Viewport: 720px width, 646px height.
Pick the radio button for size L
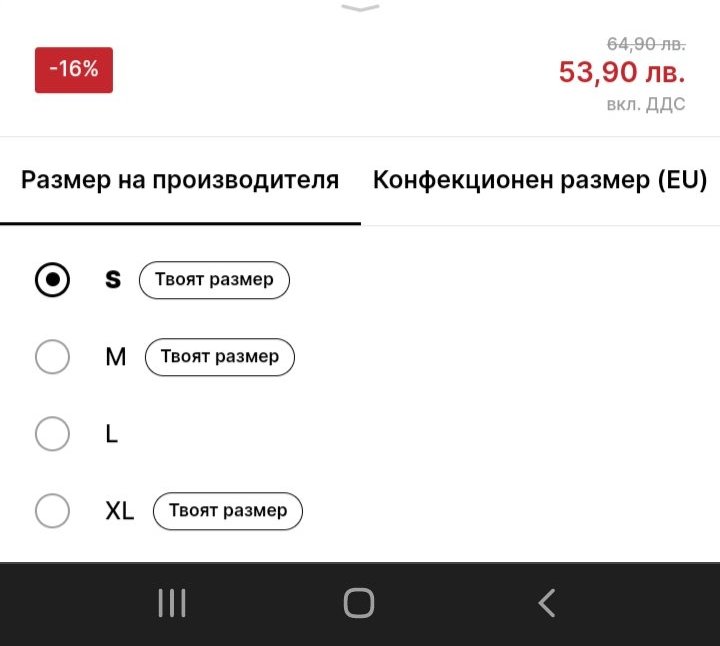tap(52, 434)
